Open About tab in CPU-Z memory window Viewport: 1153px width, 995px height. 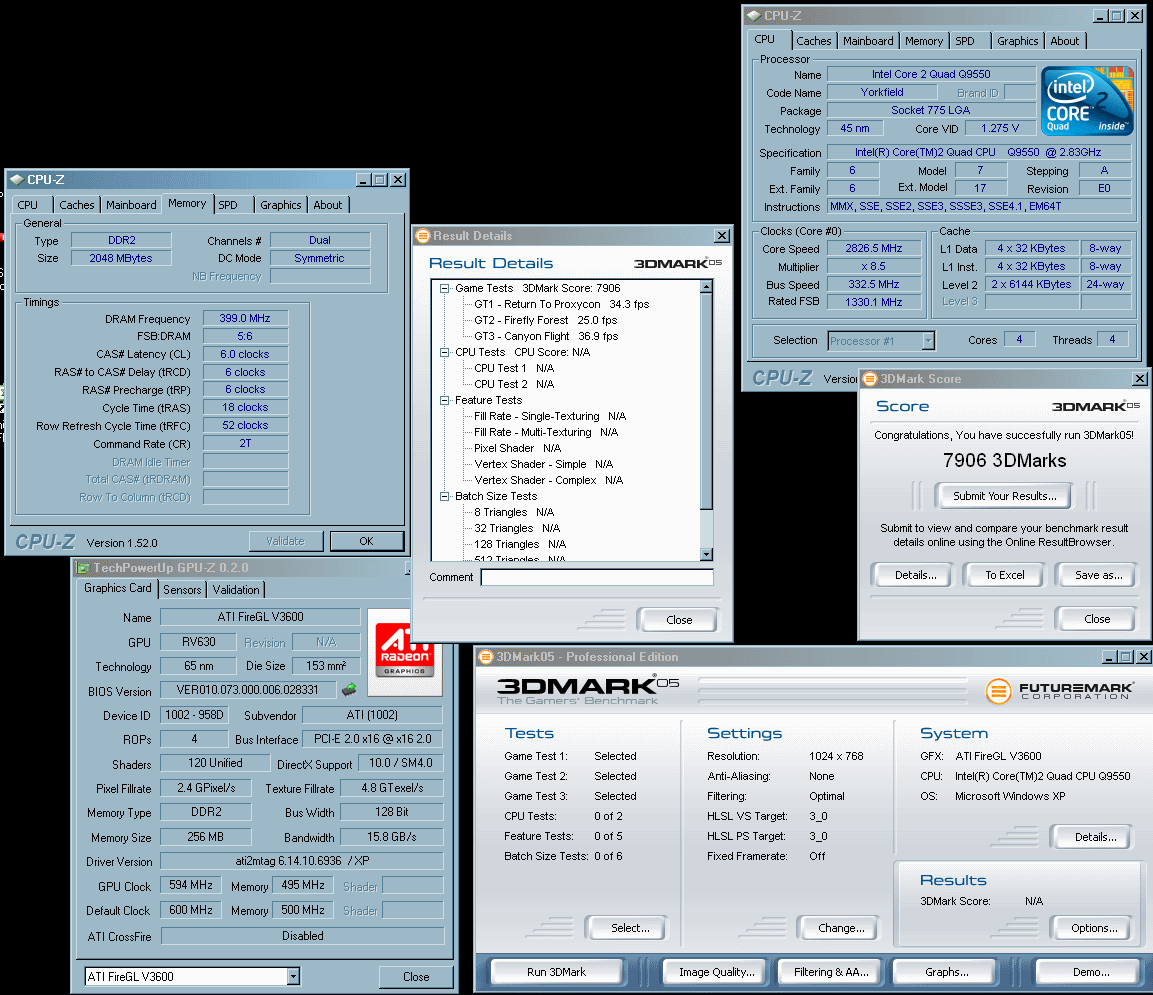pyautogui.click(x=328, y=205)
